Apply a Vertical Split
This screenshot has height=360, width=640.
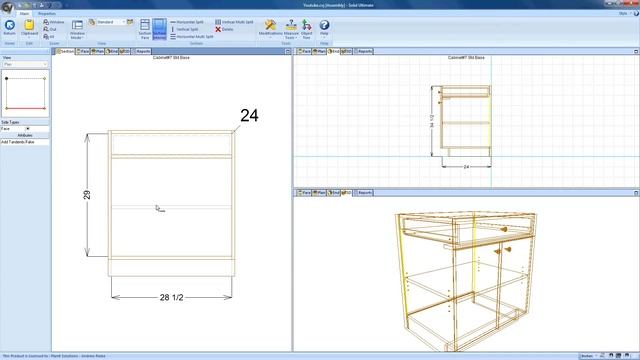[184, 29]
